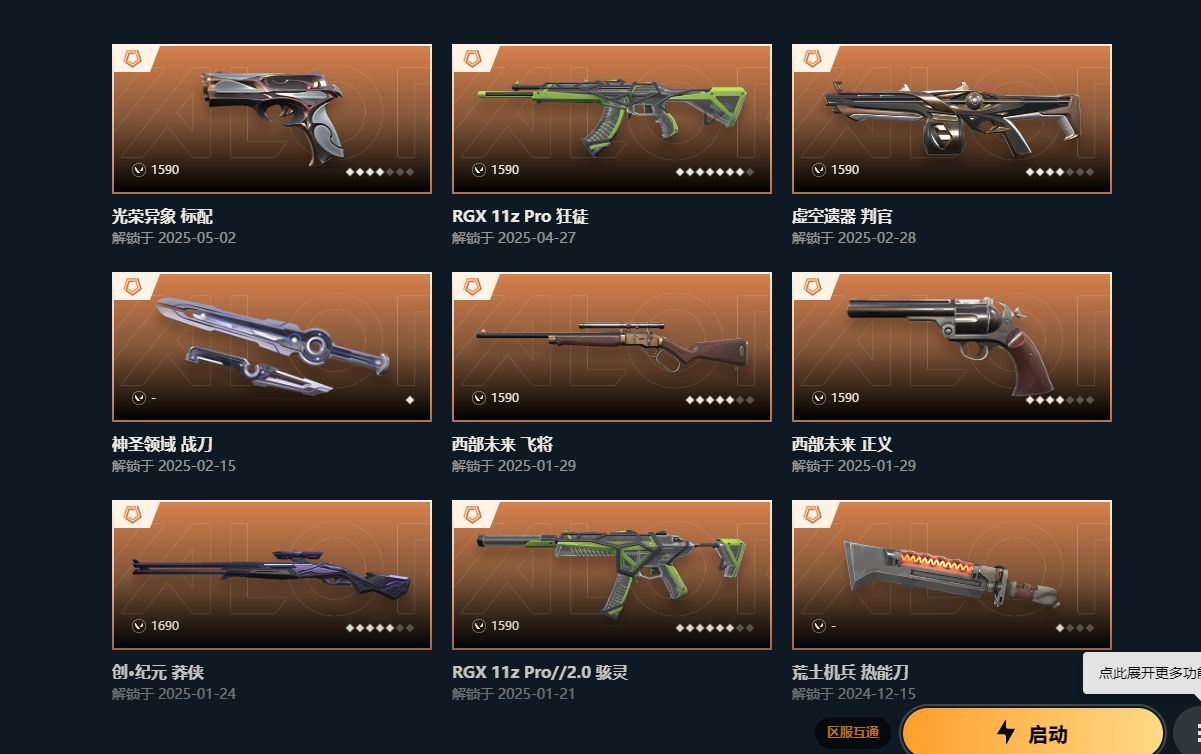
Task: Open RGX 11z Pro//2.0 骇灵 skin card
Action: (x=612, y=575)
